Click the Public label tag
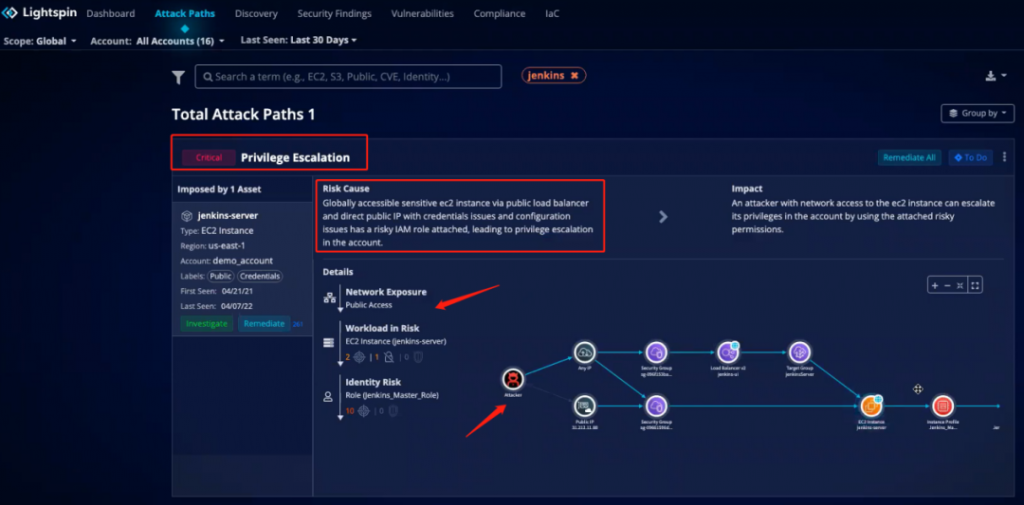 point(221,276)
